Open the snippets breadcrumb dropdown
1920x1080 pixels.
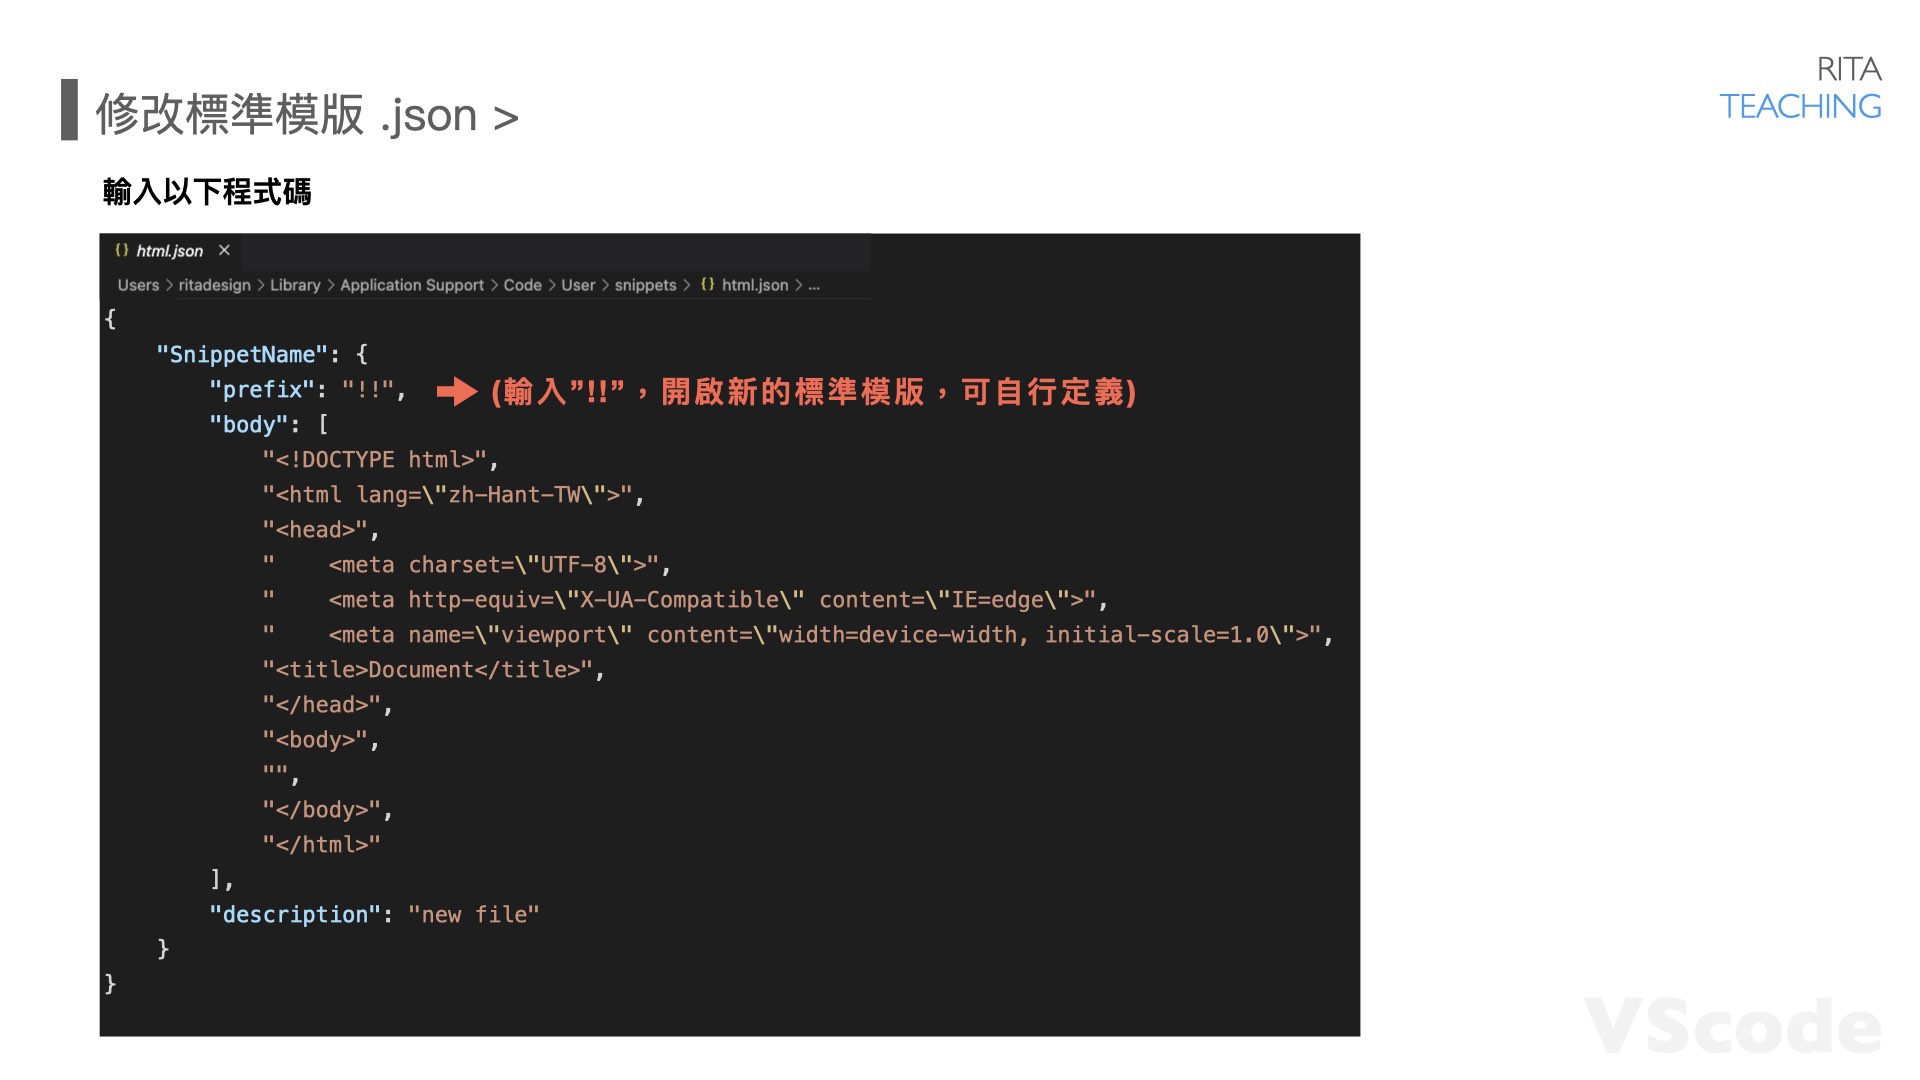coord(645,285)
